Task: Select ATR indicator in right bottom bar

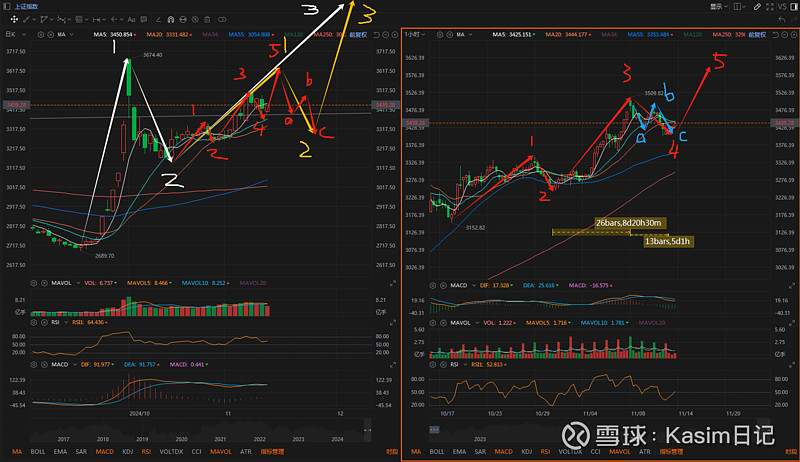Action: click(645, 452)
